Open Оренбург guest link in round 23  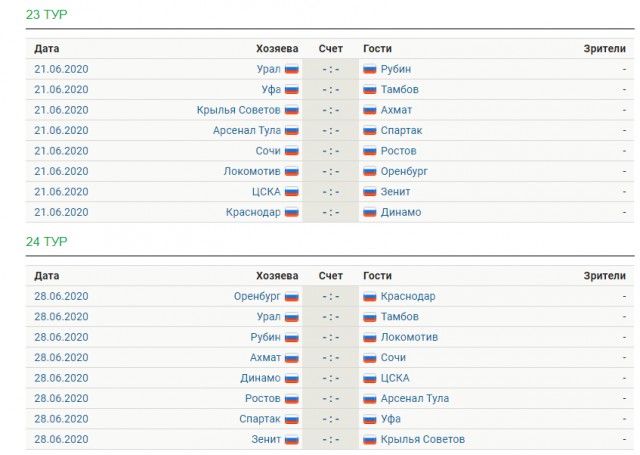coord(404,171)
